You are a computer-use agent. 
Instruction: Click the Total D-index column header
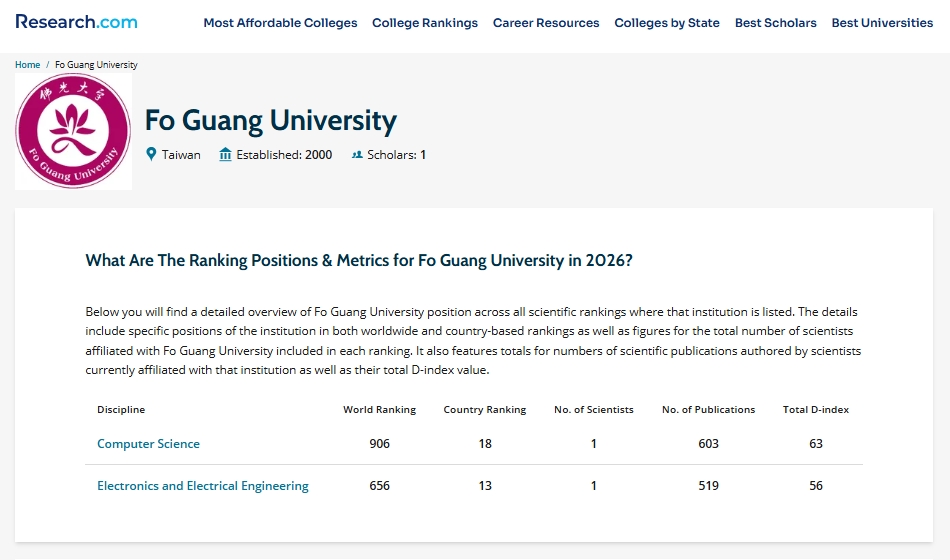click(816, 410)
